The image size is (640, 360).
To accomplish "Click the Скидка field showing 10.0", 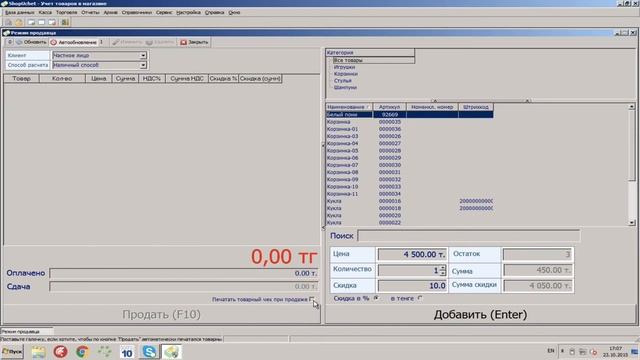I will tap(412, 286).
